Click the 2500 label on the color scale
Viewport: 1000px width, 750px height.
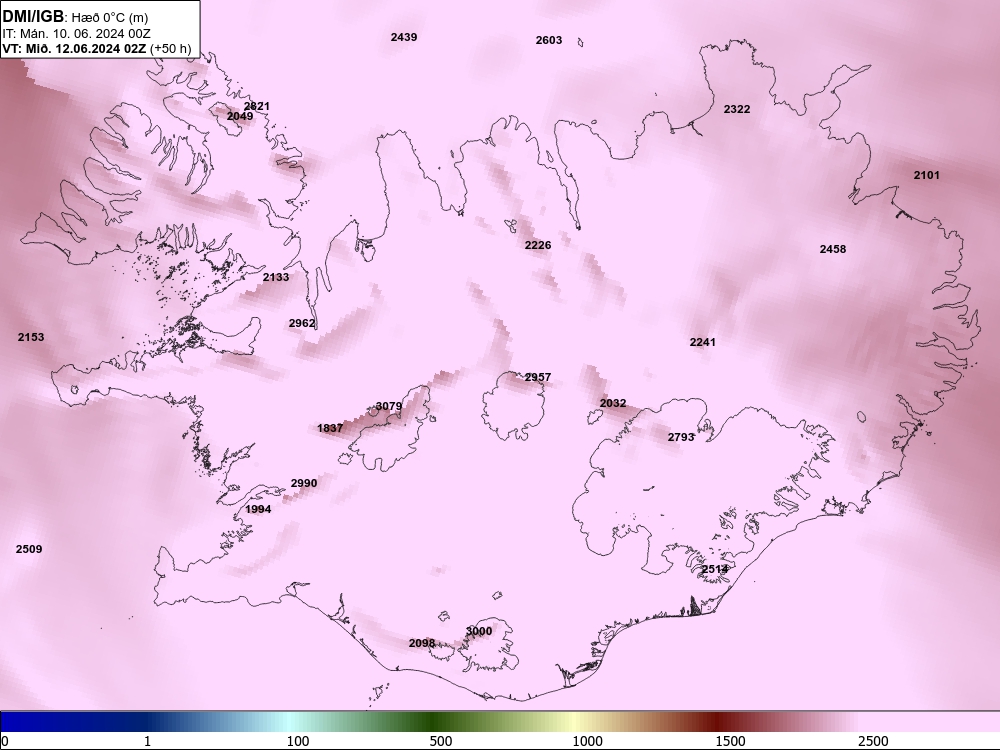tap(873, 741)
